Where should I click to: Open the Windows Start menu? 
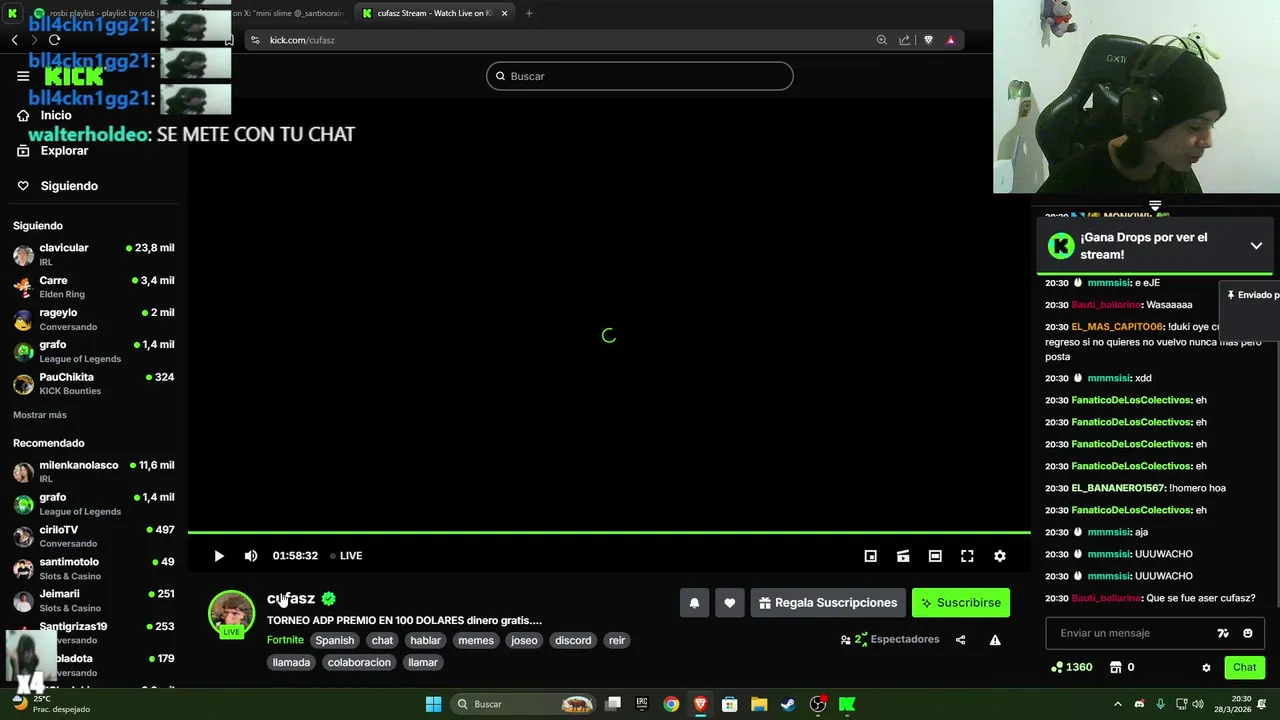click(x=433, y=704)
